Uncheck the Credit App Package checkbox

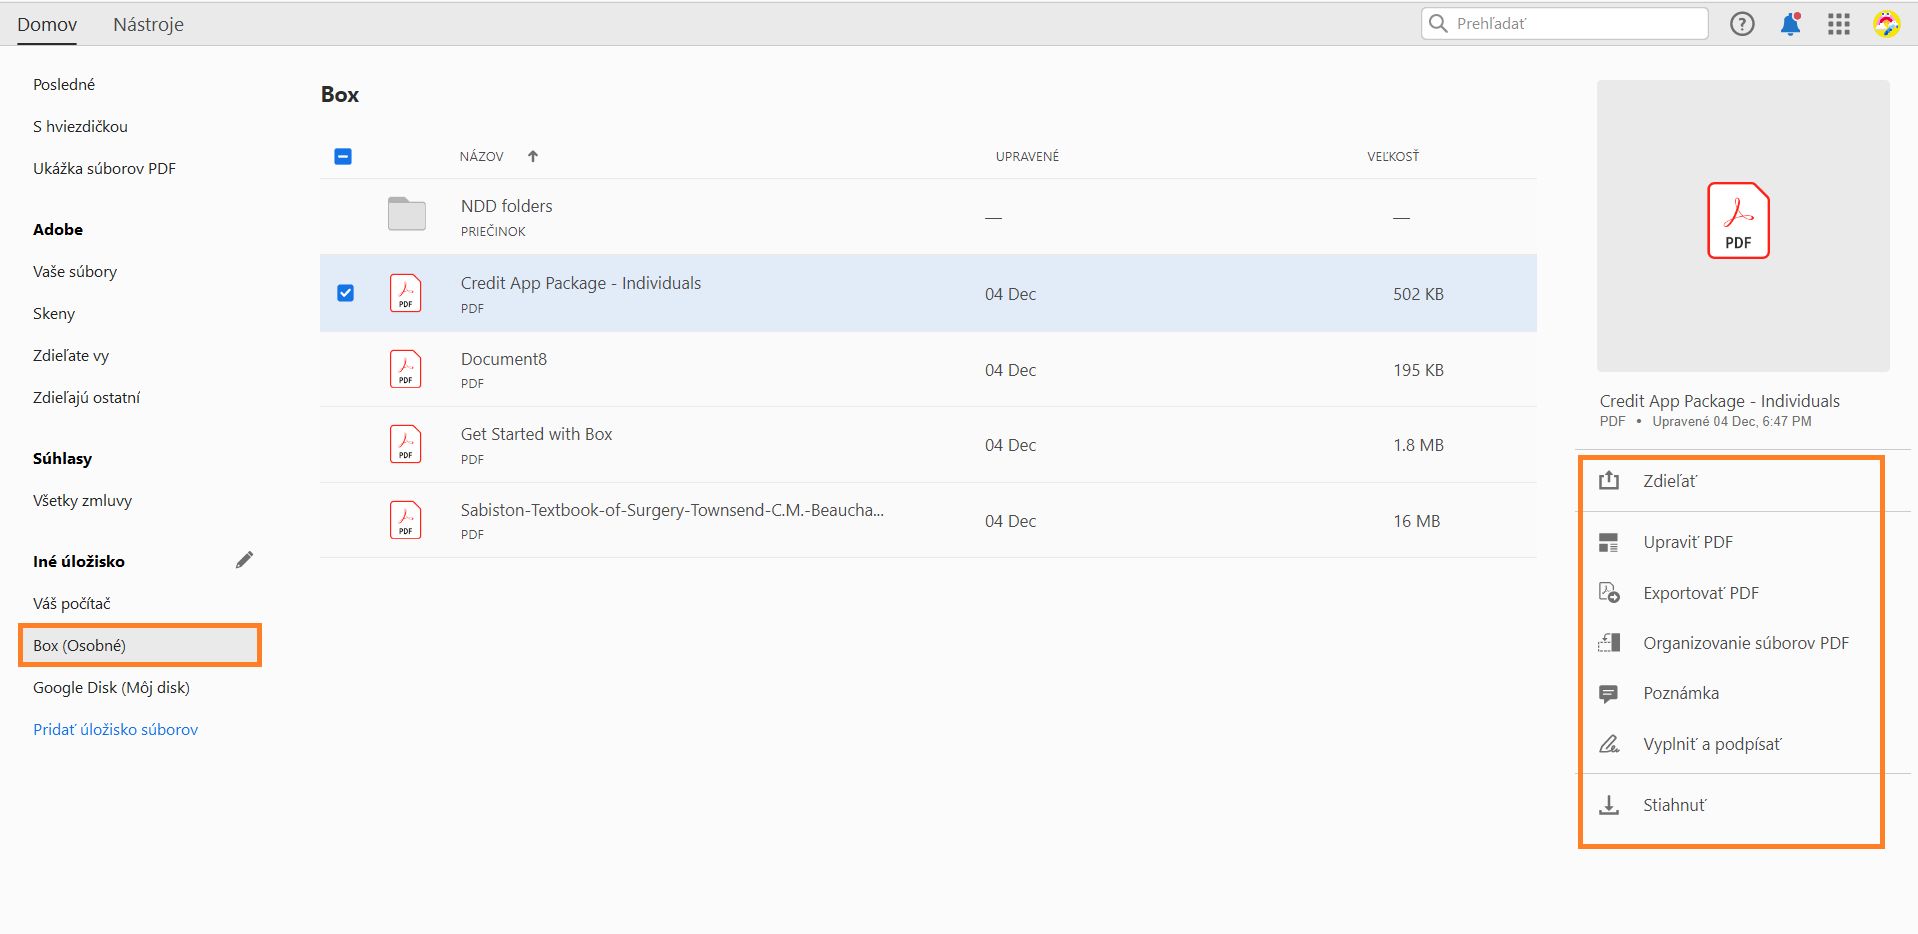point(346,293)
